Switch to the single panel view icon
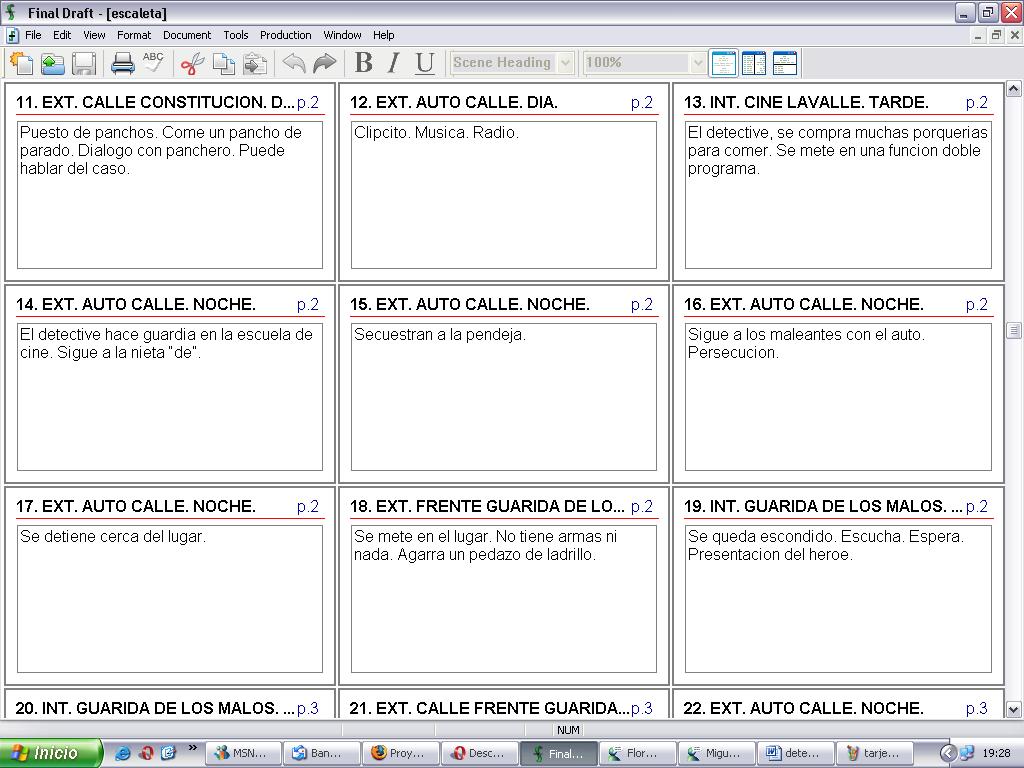Image resolution: width=1024 pixels, height=768 pixels. point(724,63)
